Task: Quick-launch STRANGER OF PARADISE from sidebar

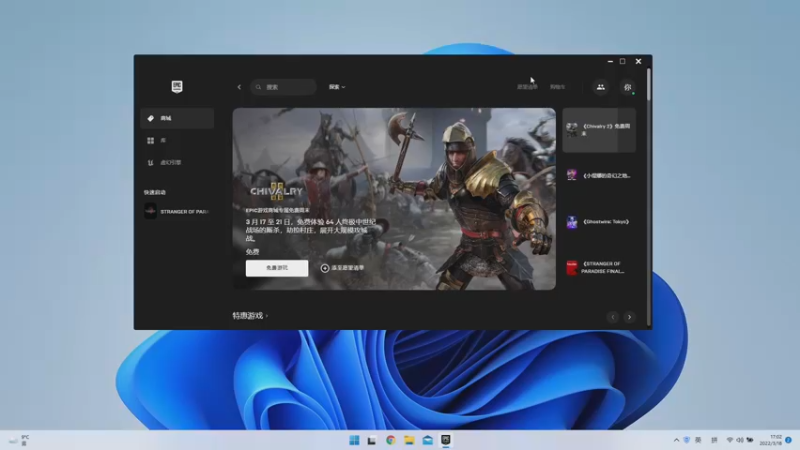Action: tap(177, 211)
